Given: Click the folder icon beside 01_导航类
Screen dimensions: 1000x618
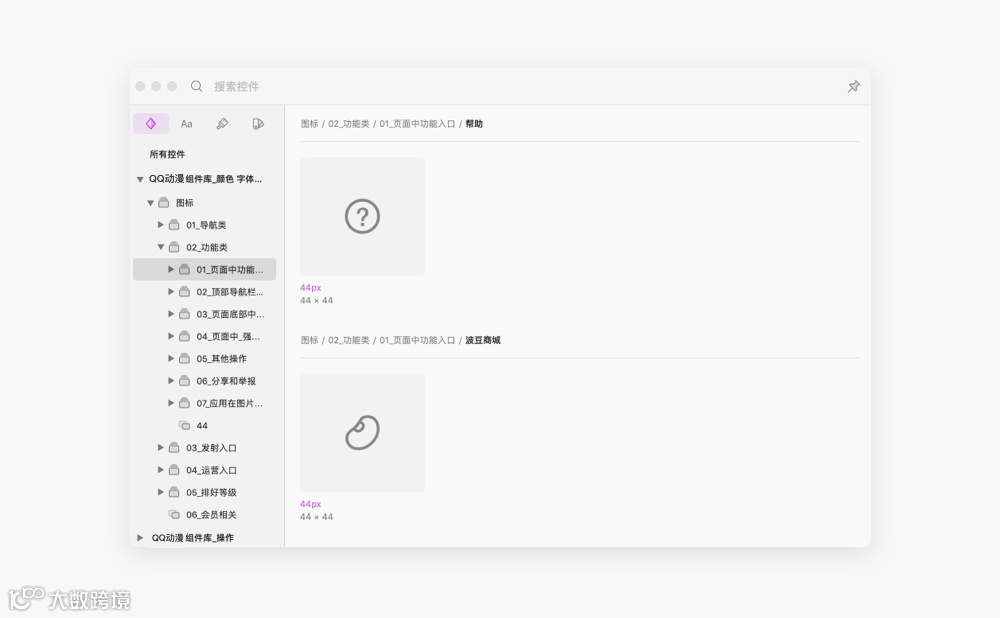Looking at the screenshot, I should coord(174,224).
